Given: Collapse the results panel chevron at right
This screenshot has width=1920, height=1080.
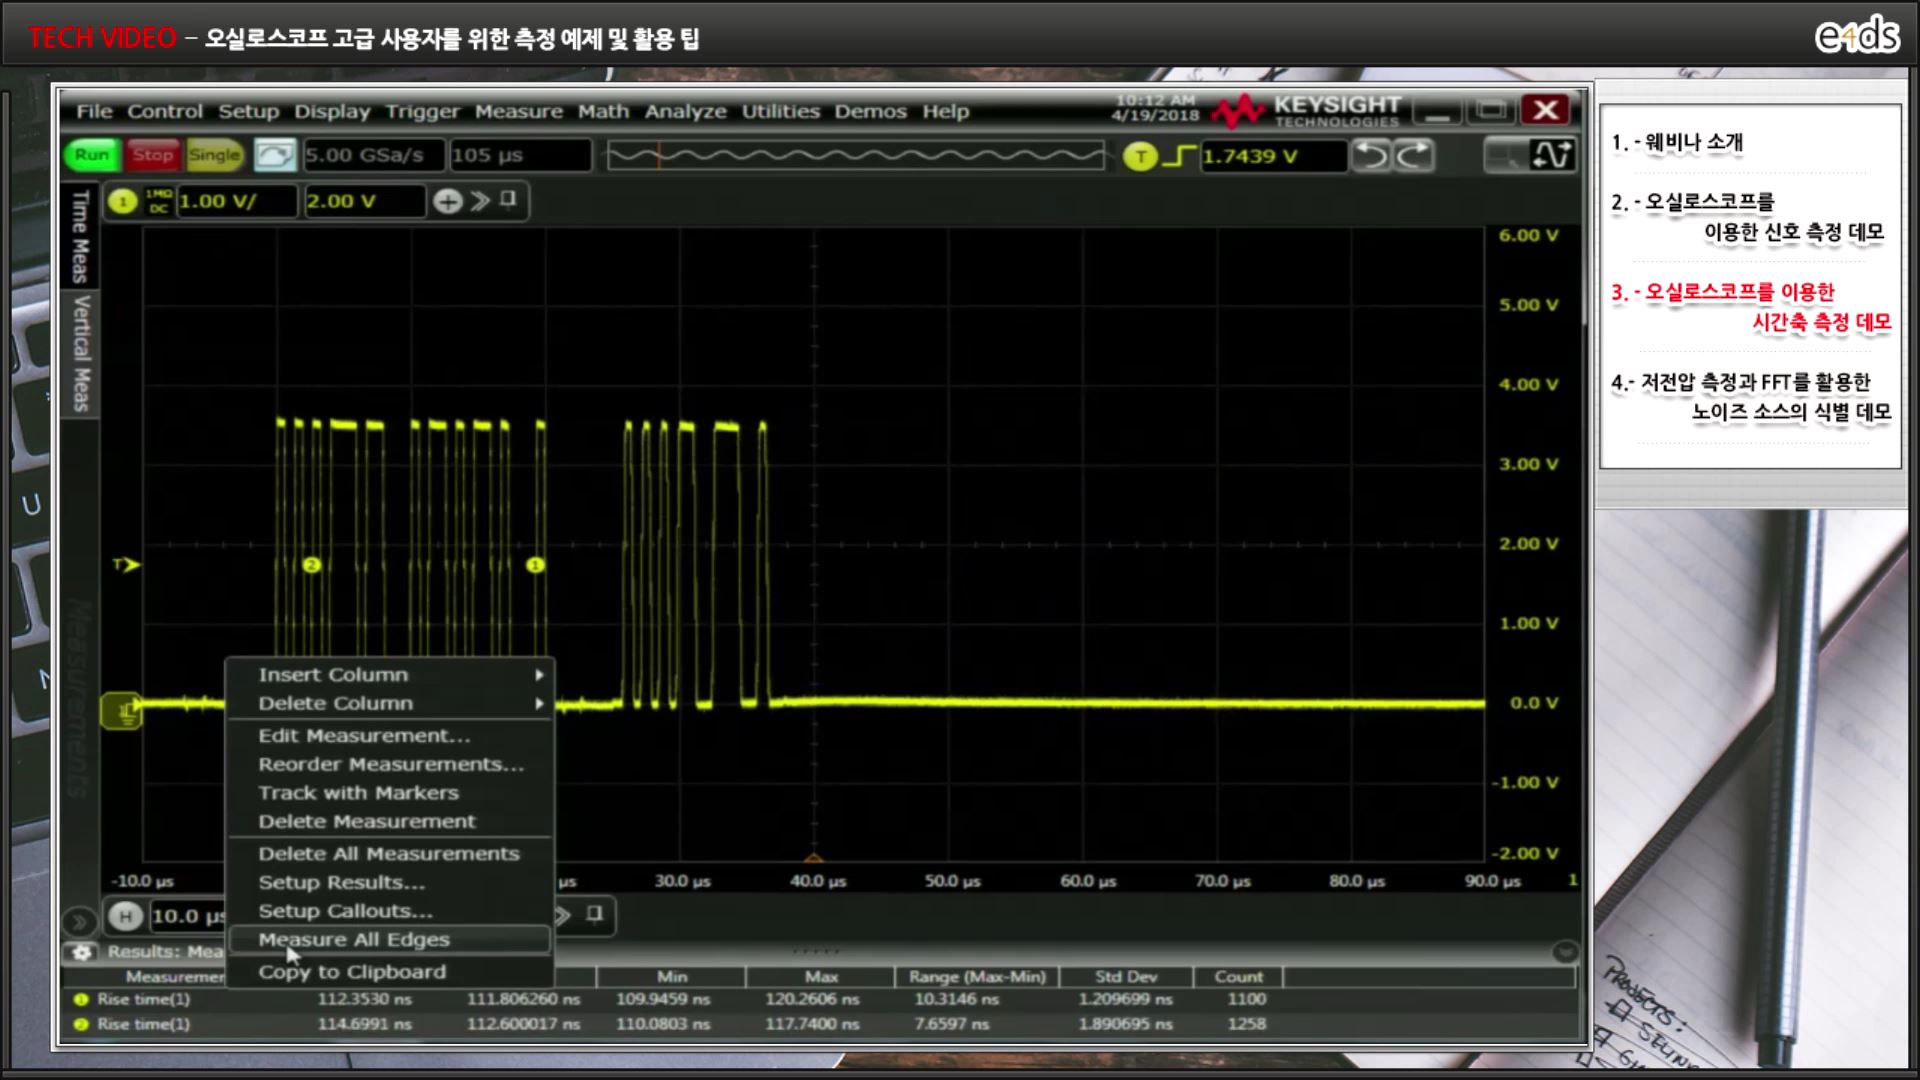Looking at the screenshot, I should pyautogui.click(x=1565, y=951).
